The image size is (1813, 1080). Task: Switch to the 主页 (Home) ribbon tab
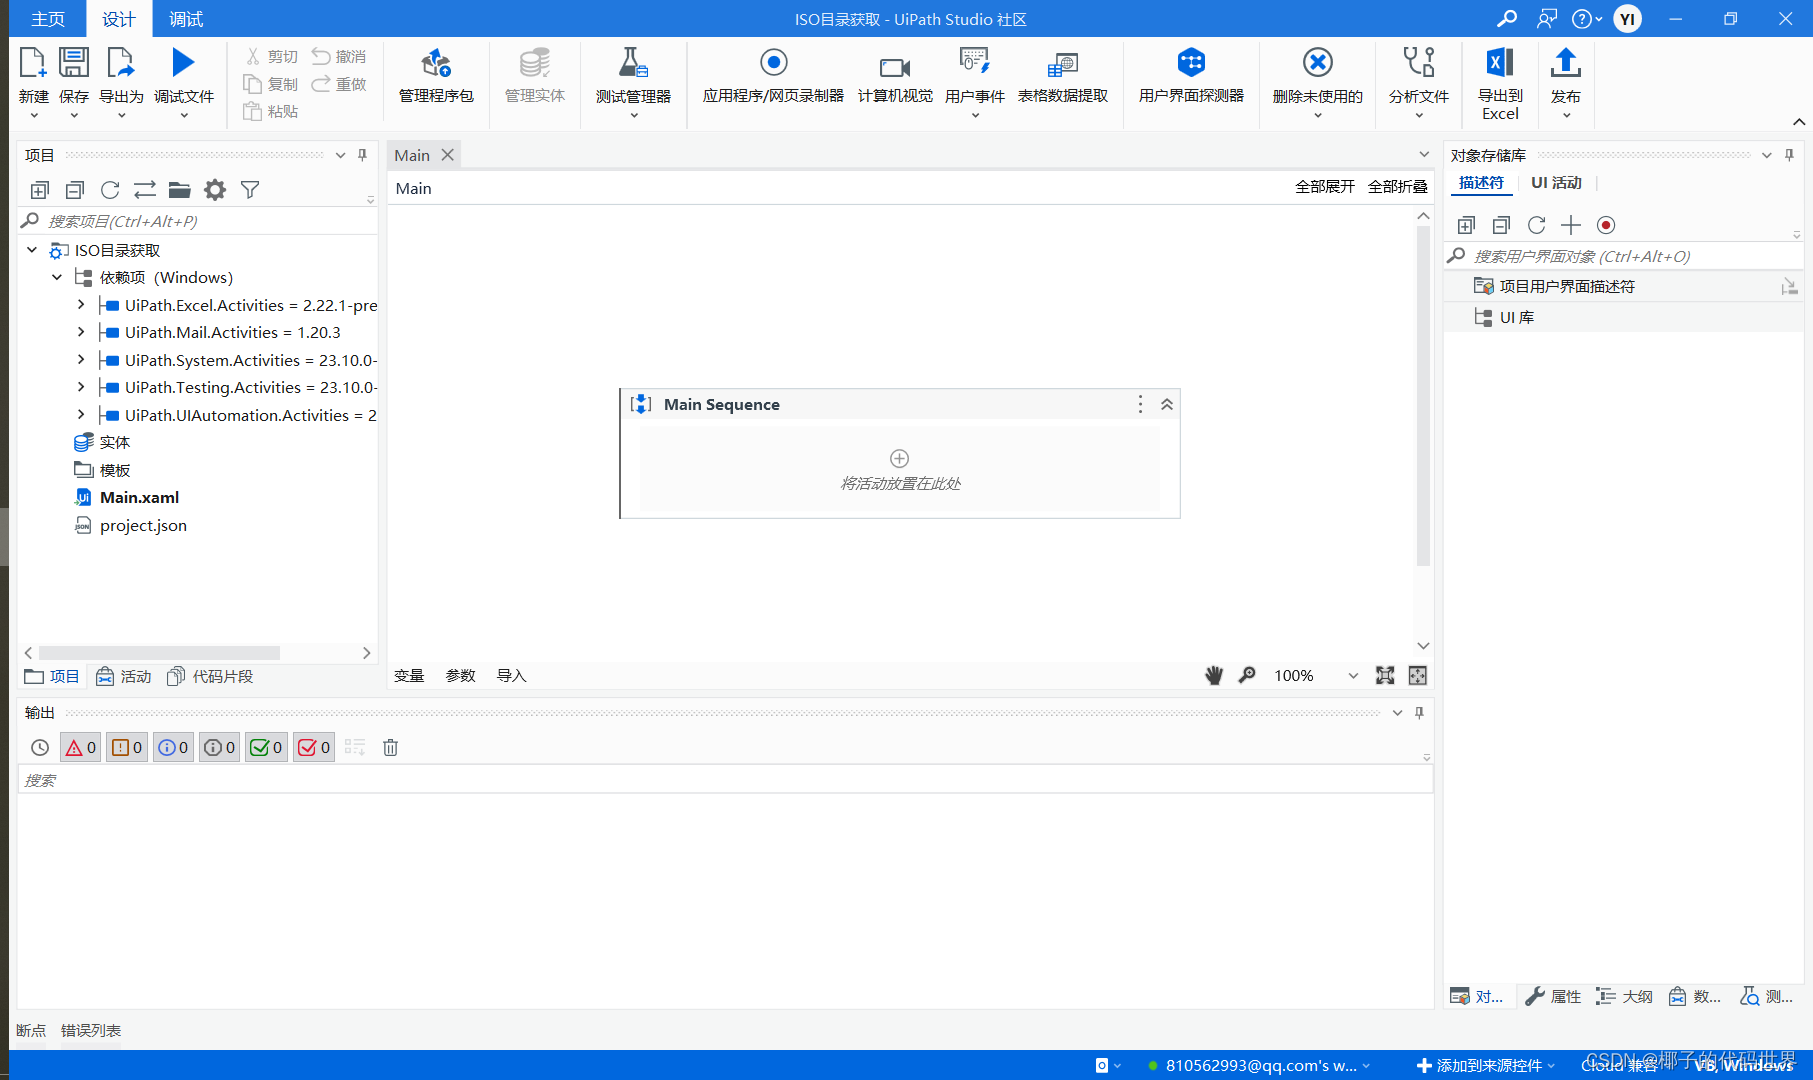48,19
